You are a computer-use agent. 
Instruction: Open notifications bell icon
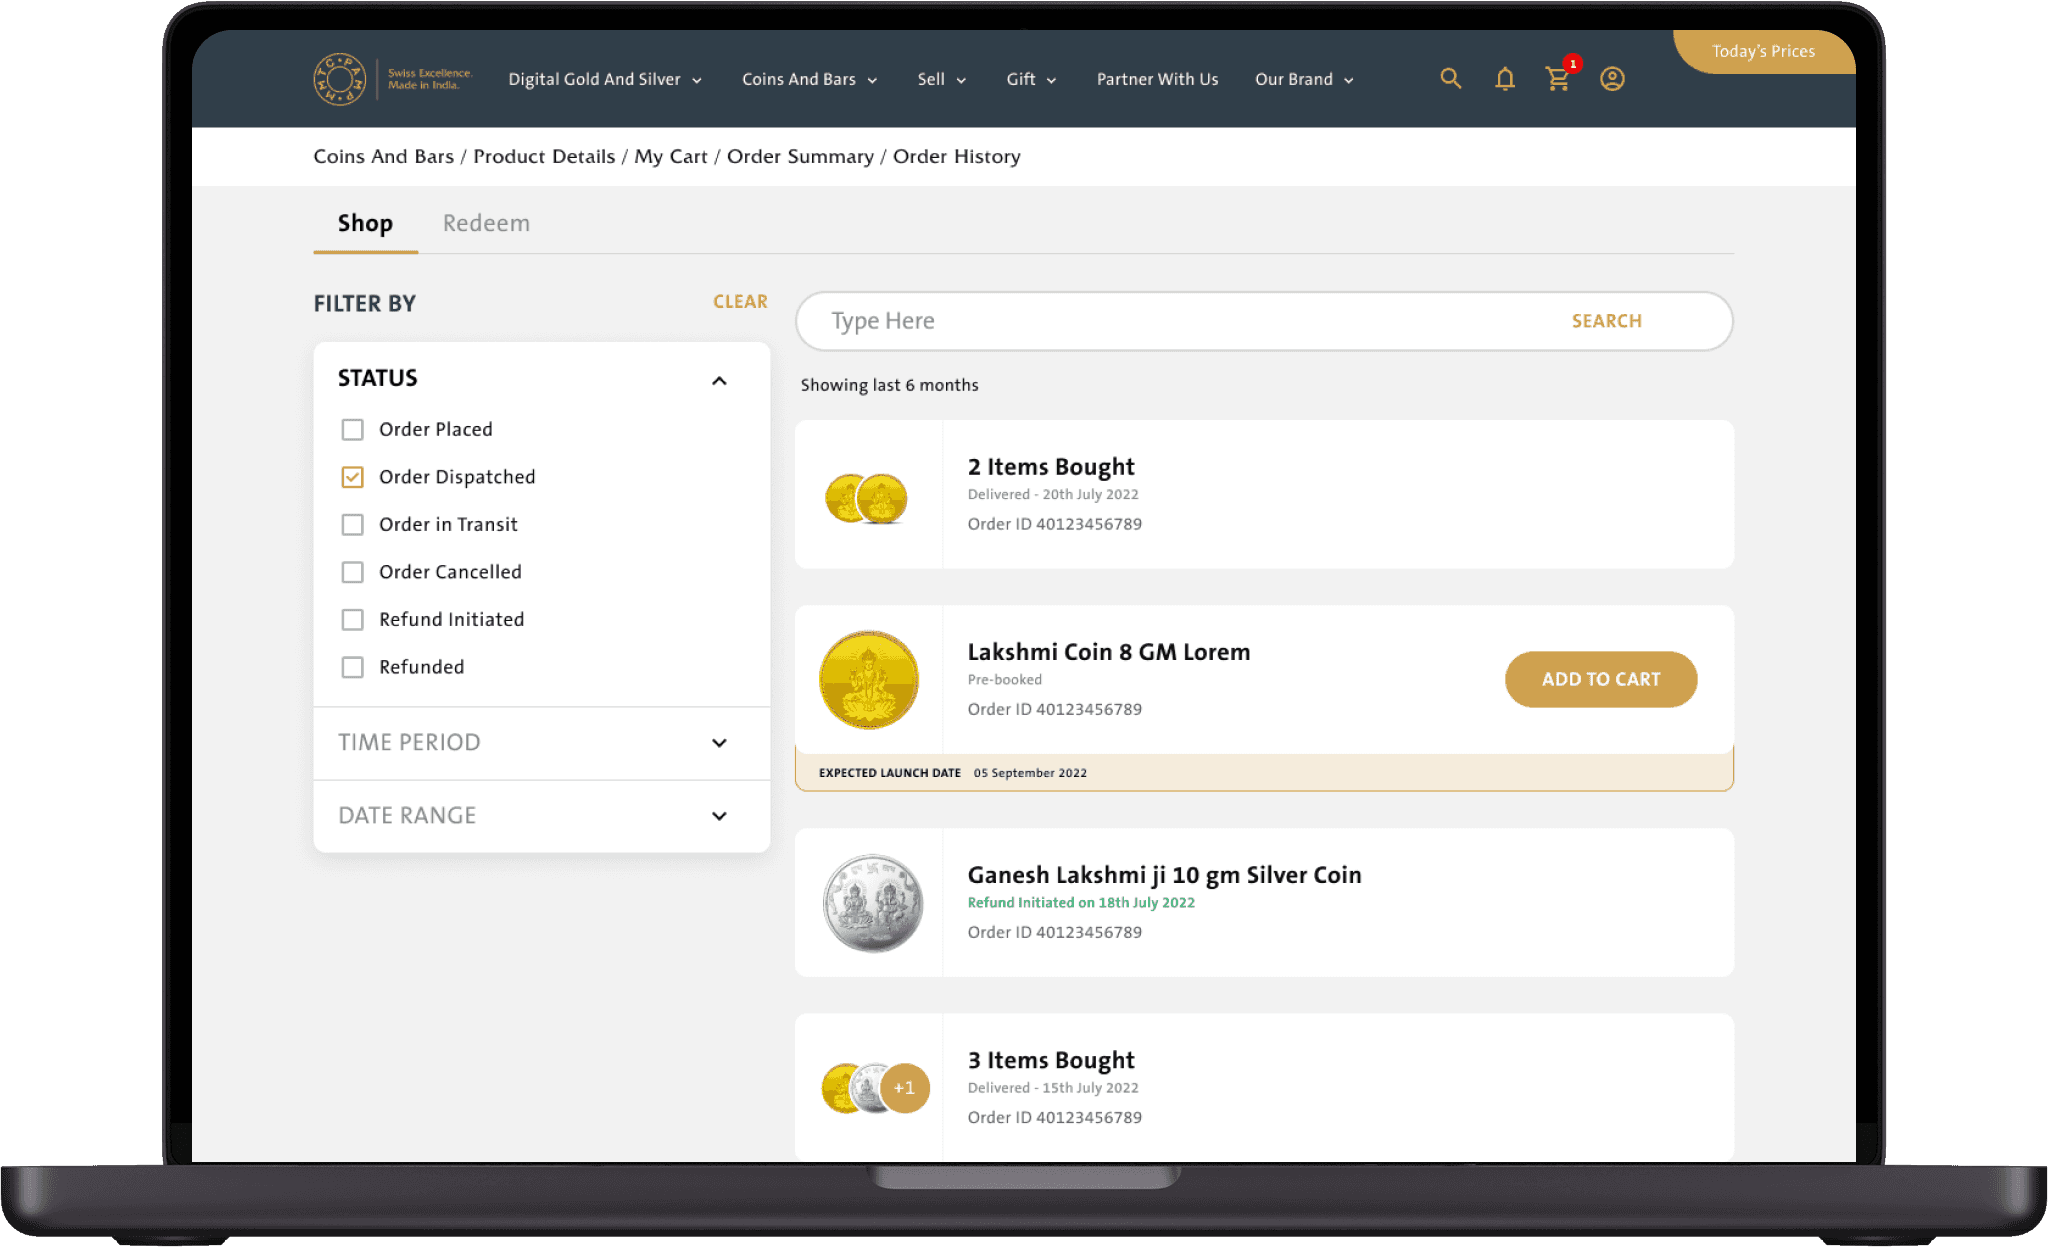[1504, 79]
